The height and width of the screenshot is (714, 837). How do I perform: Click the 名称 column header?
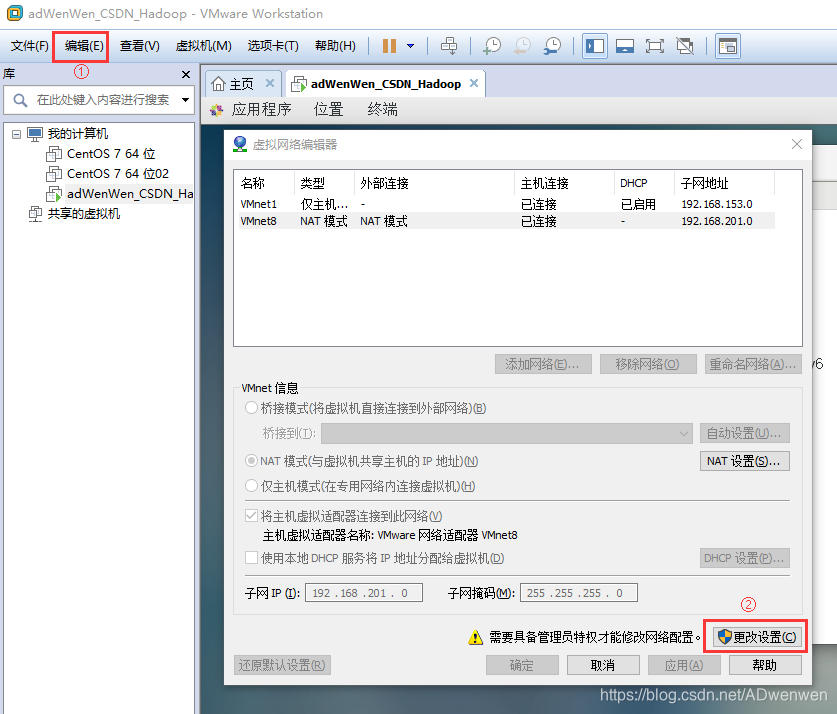pyautogui.click(x=265, y=184)
